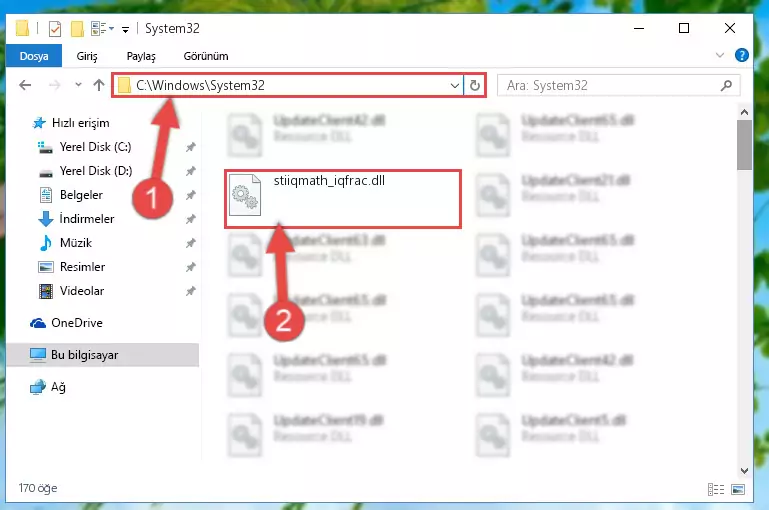Viewport: 769px width, 510px height.
Task: Click pin icon next to İndirmeler
Action: (x=190, y=219)
